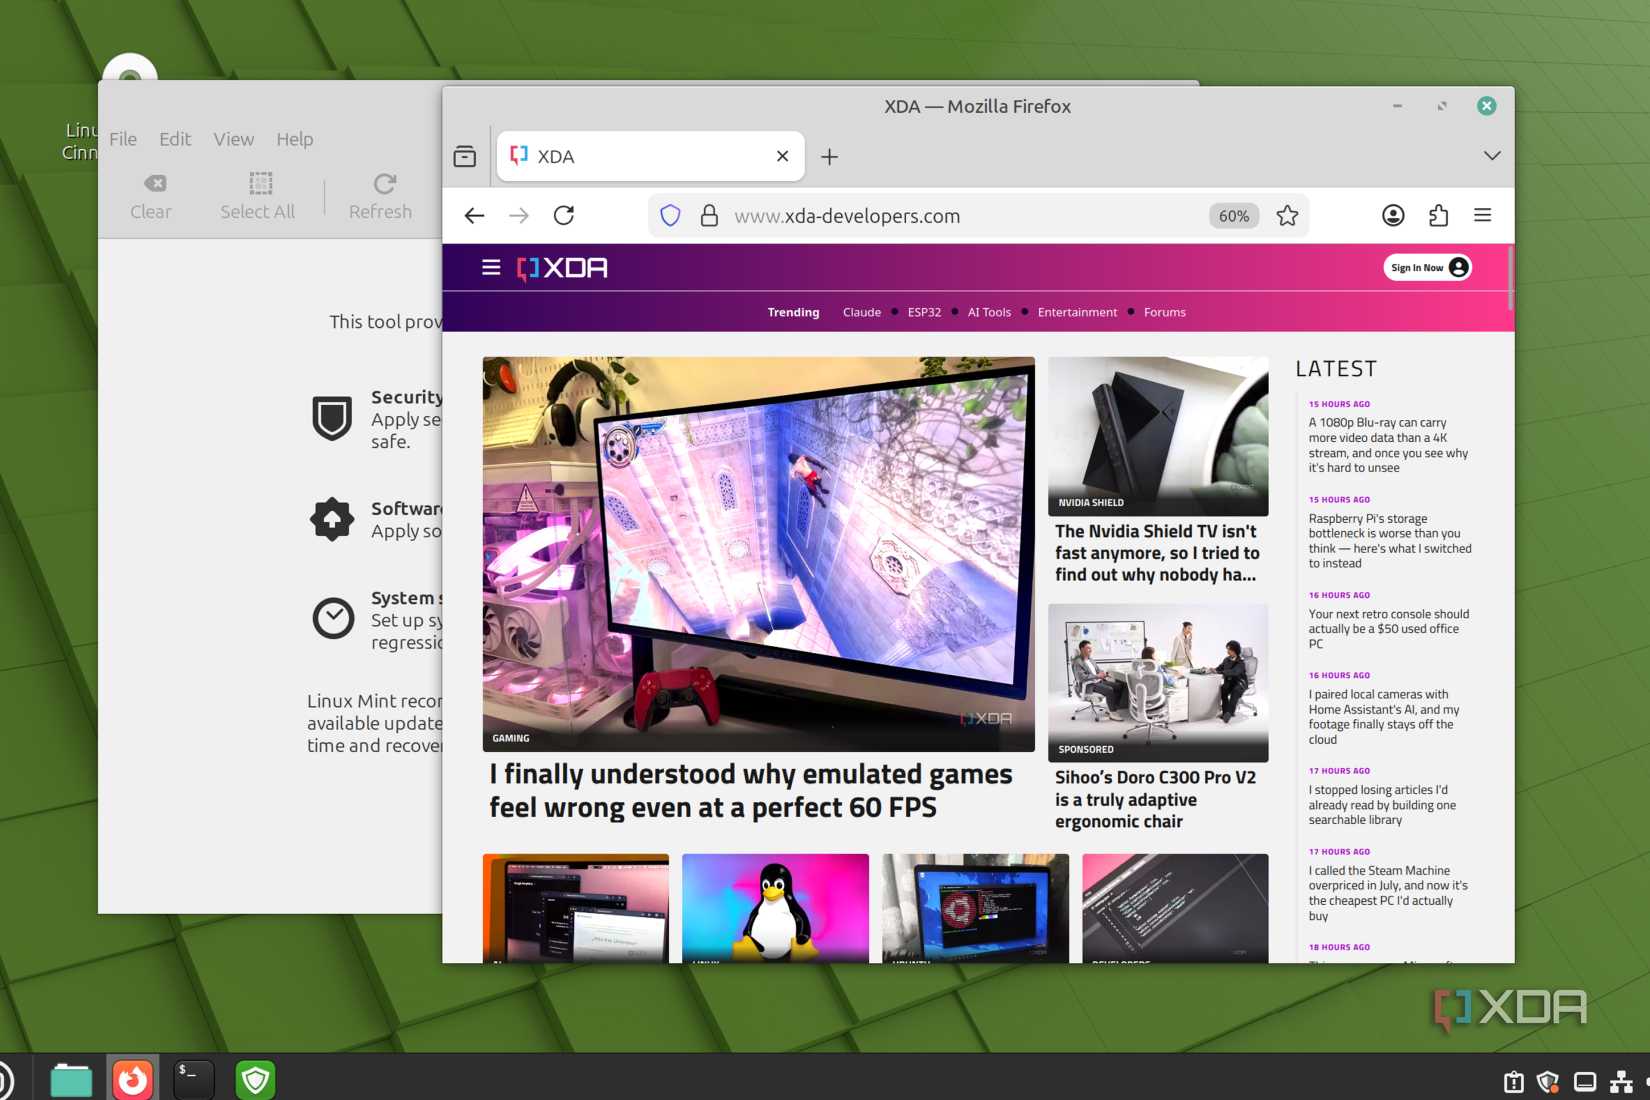Open the Files folder in taskbar
This screenshot has height=1100, width=1650.
(x=71, y=1080)
